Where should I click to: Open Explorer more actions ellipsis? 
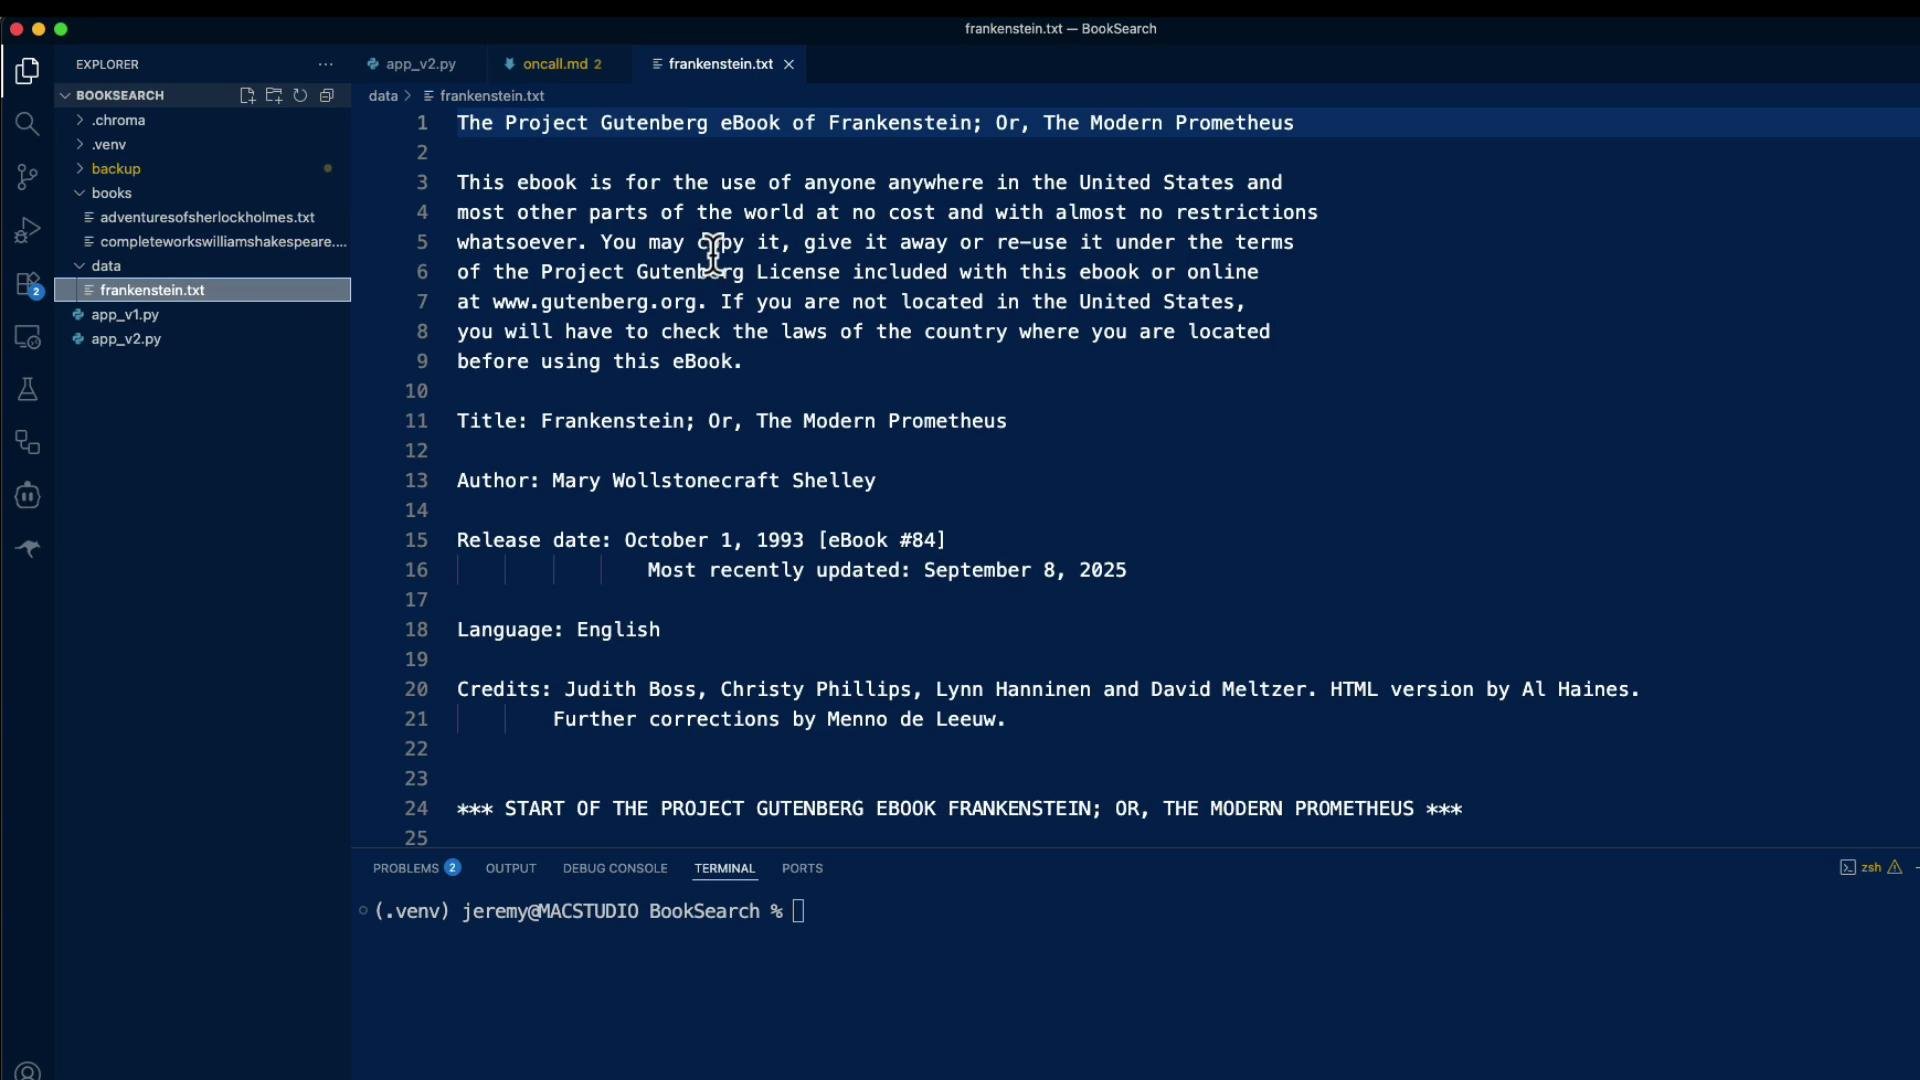326,64
